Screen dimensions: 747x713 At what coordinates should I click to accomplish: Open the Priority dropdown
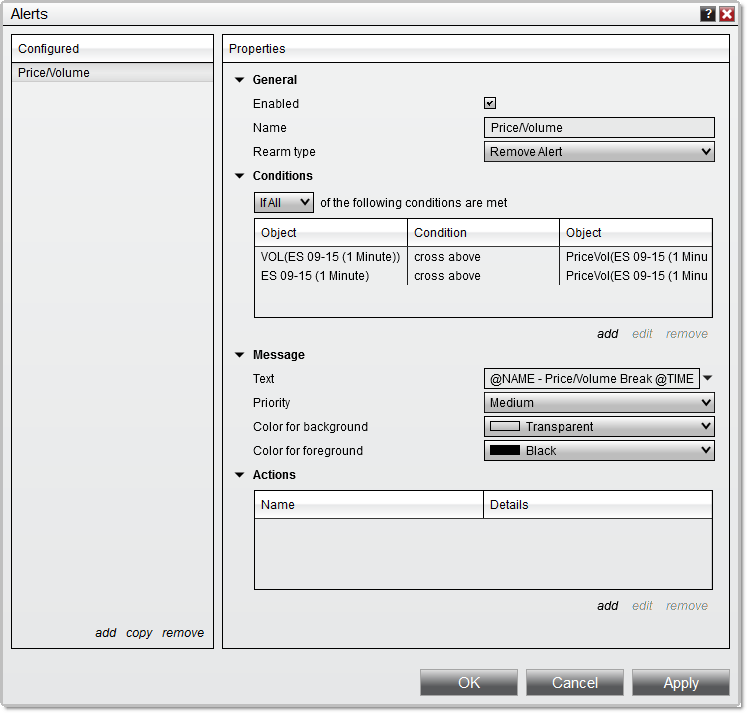[599, 403]
